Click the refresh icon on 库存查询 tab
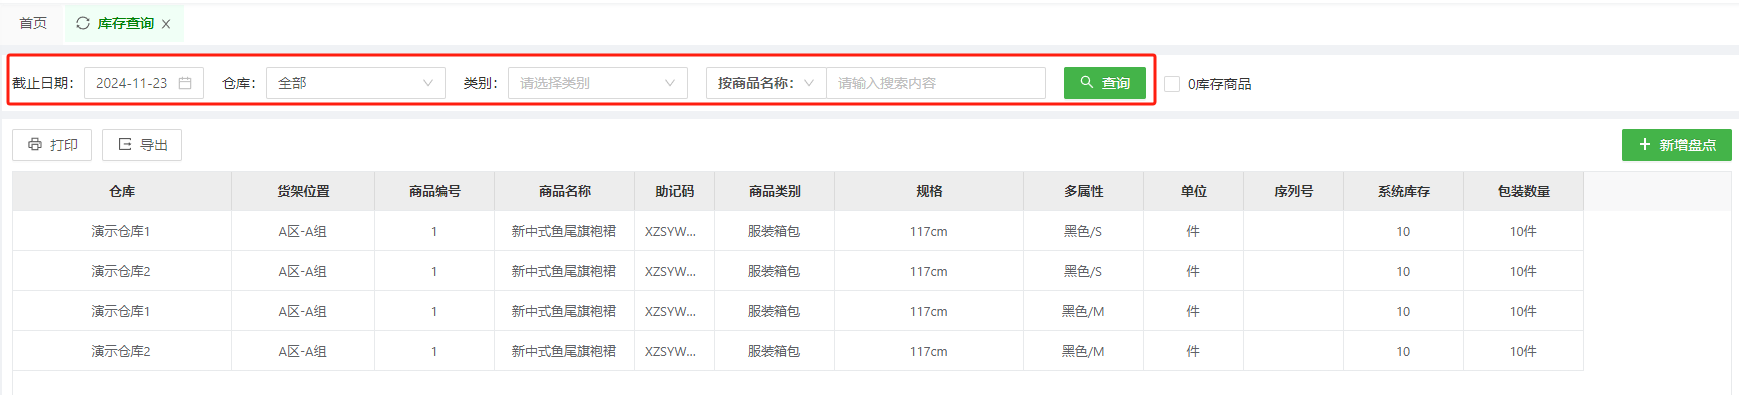 [83, 23]
